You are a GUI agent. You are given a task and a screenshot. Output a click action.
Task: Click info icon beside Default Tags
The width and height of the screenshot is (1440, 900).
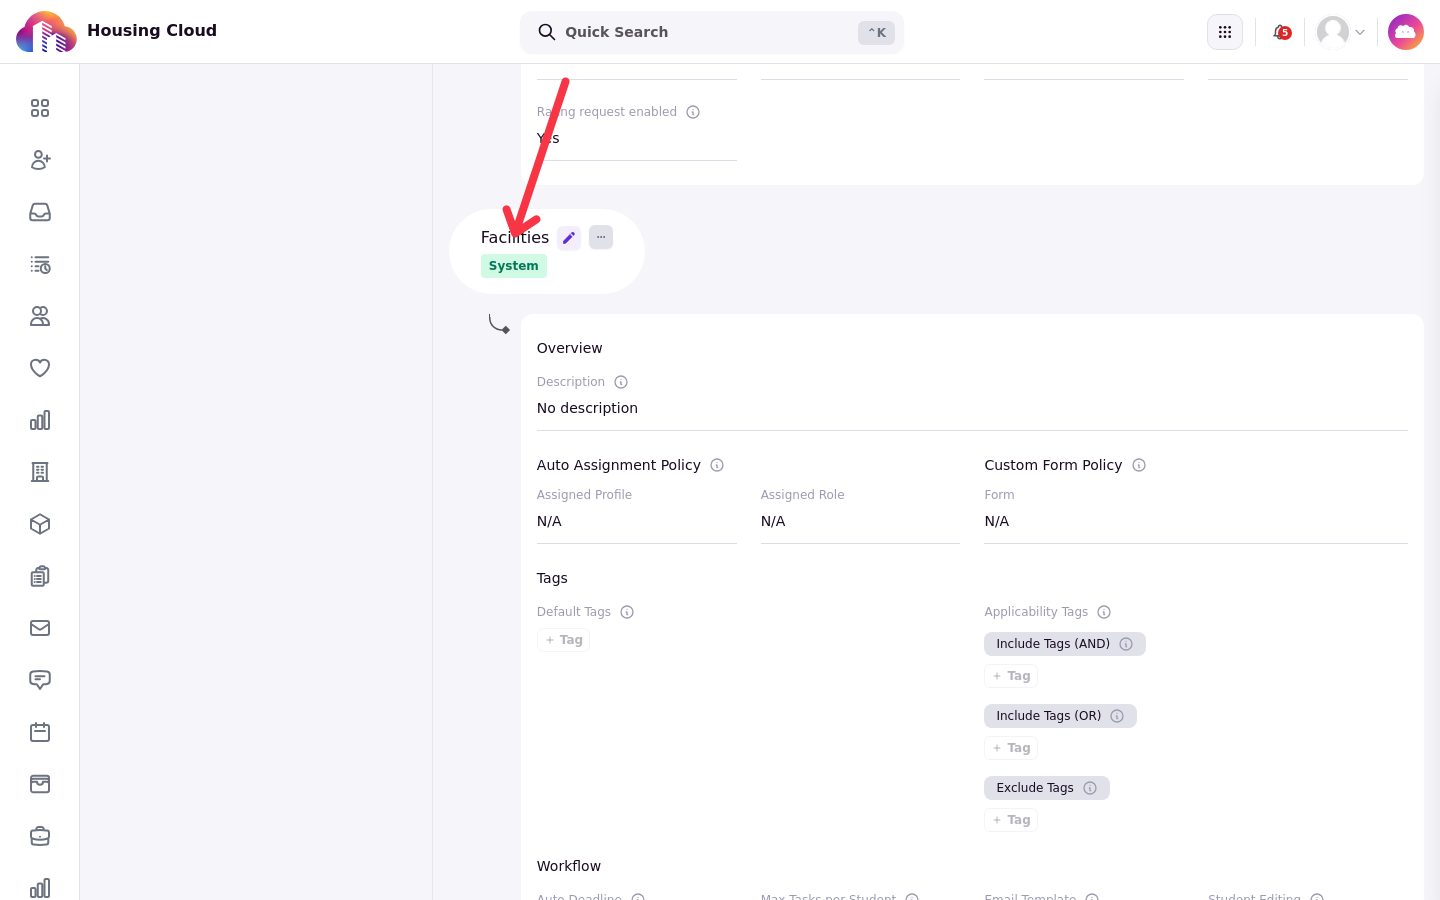627,612
